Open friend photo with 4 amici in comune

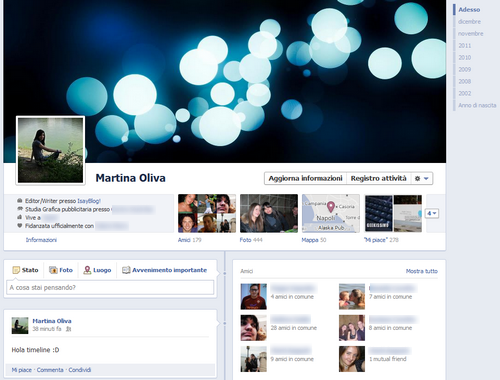tap(254, 297)
